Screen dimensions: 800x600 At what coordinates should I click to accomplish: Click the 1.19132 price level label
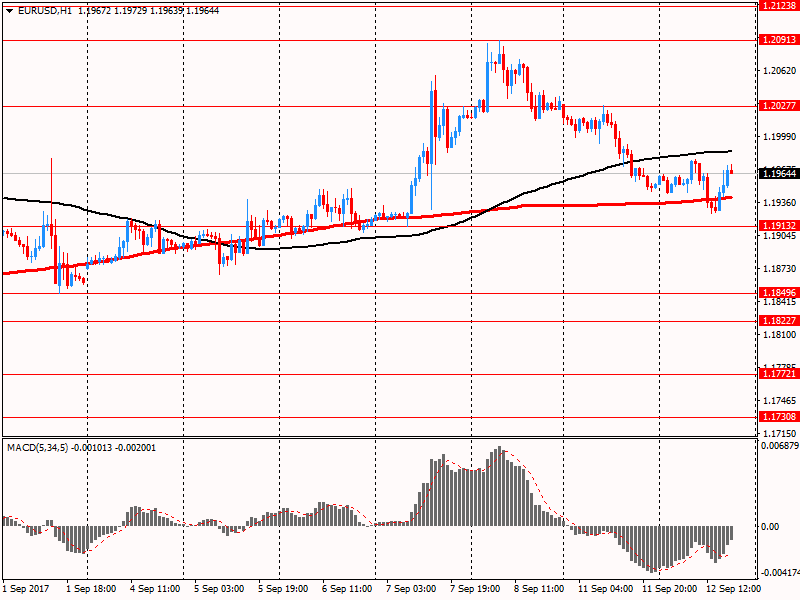(779, 226)
